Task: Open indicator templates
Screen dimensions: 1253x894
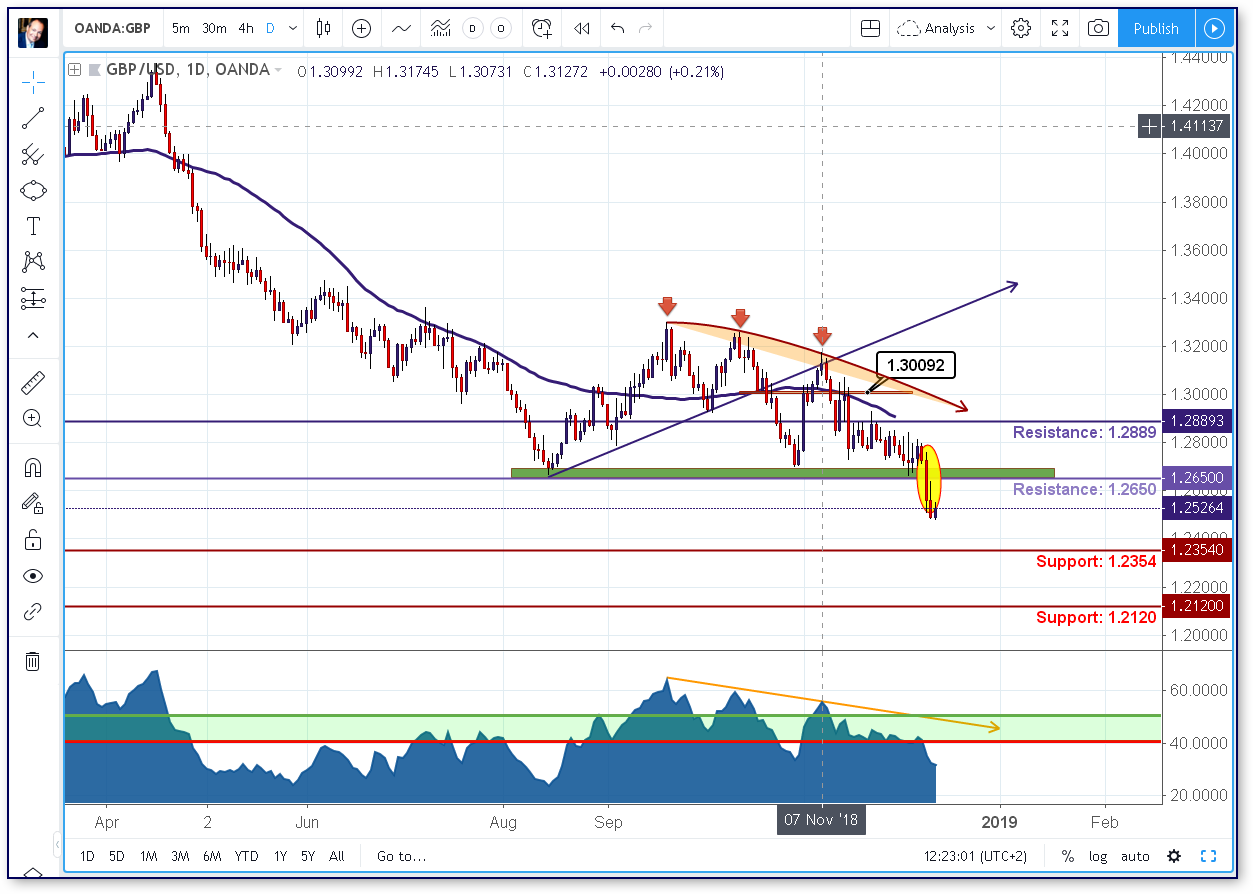Action: (x=439, y=28)
